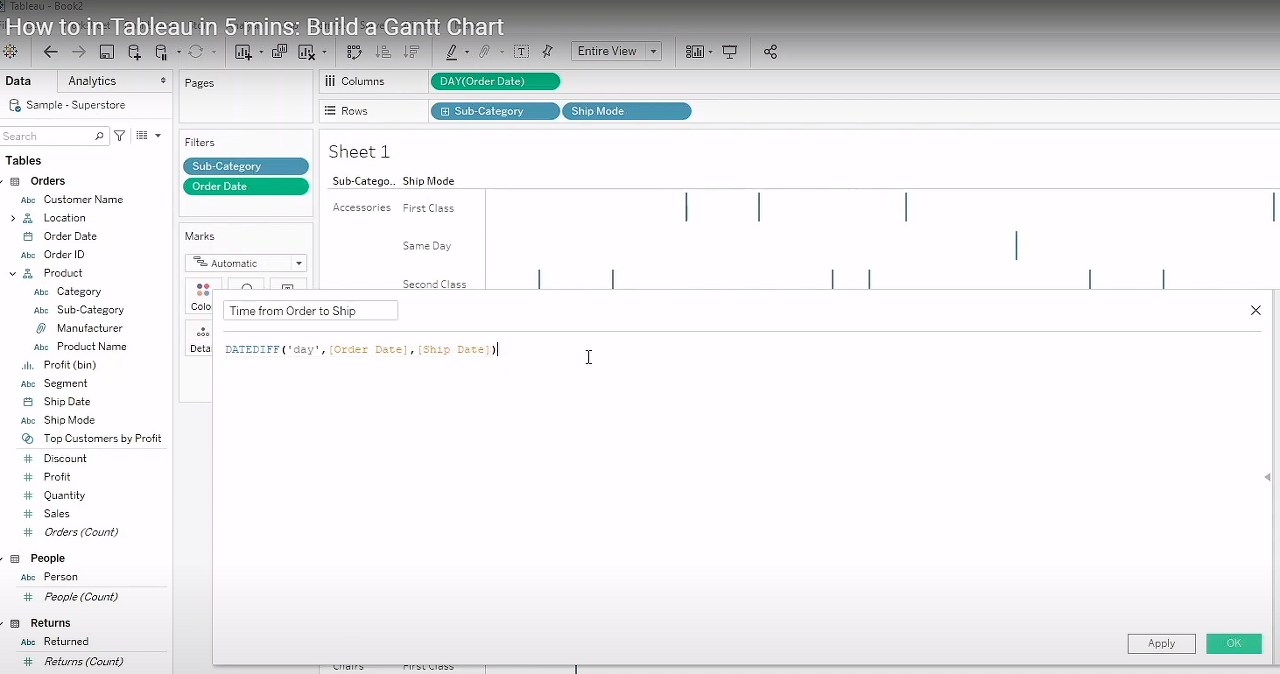The image size is (1280, 674).
Task: Switch to the Data tab
Action: 18,81
